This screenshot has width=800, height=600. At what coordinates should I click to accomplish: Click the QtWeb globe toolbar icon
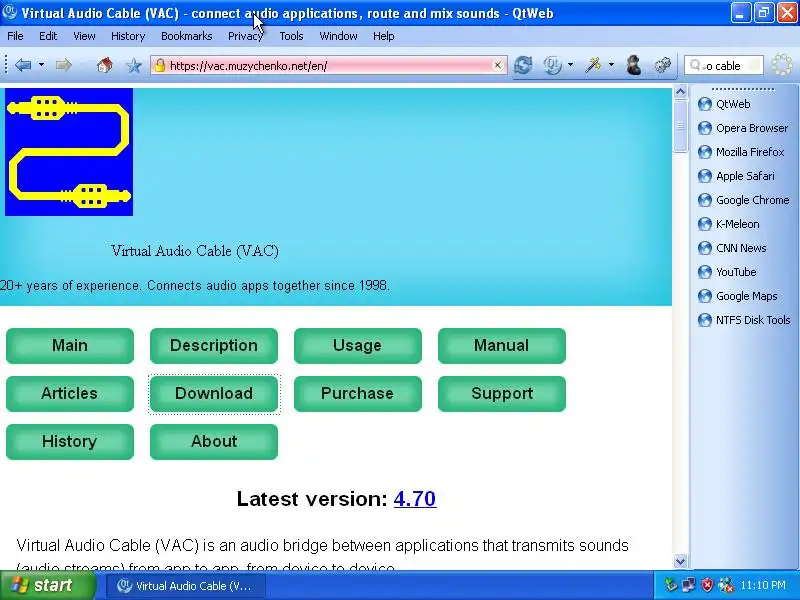pos(552,65)
